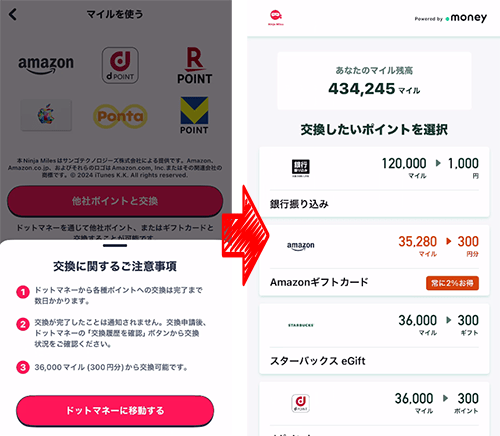Select the Rakuten R POINT icon

[x=195, y=65]
